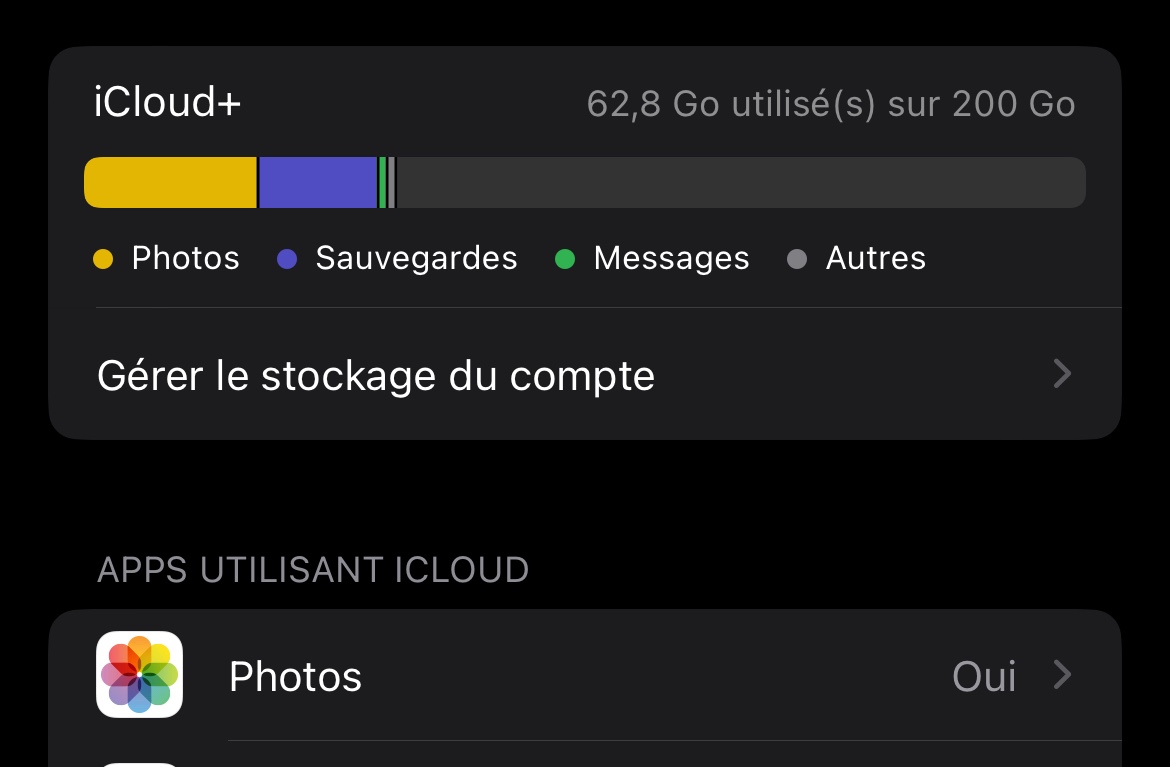Click the Apps utilisant iCloud section header
Image resolution: width=1170 pixels, height=767 pixels.
click(313, 570)
